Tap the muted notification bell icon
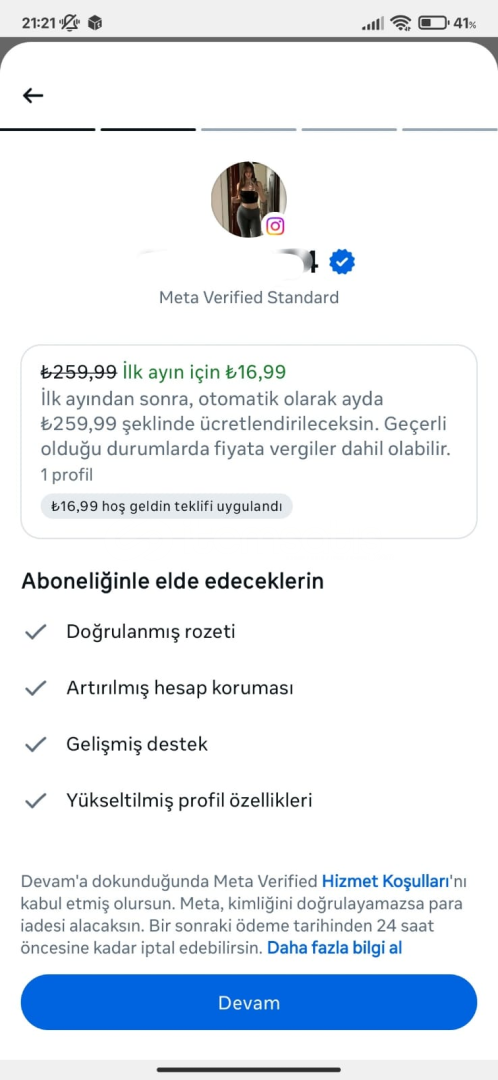 71,23
